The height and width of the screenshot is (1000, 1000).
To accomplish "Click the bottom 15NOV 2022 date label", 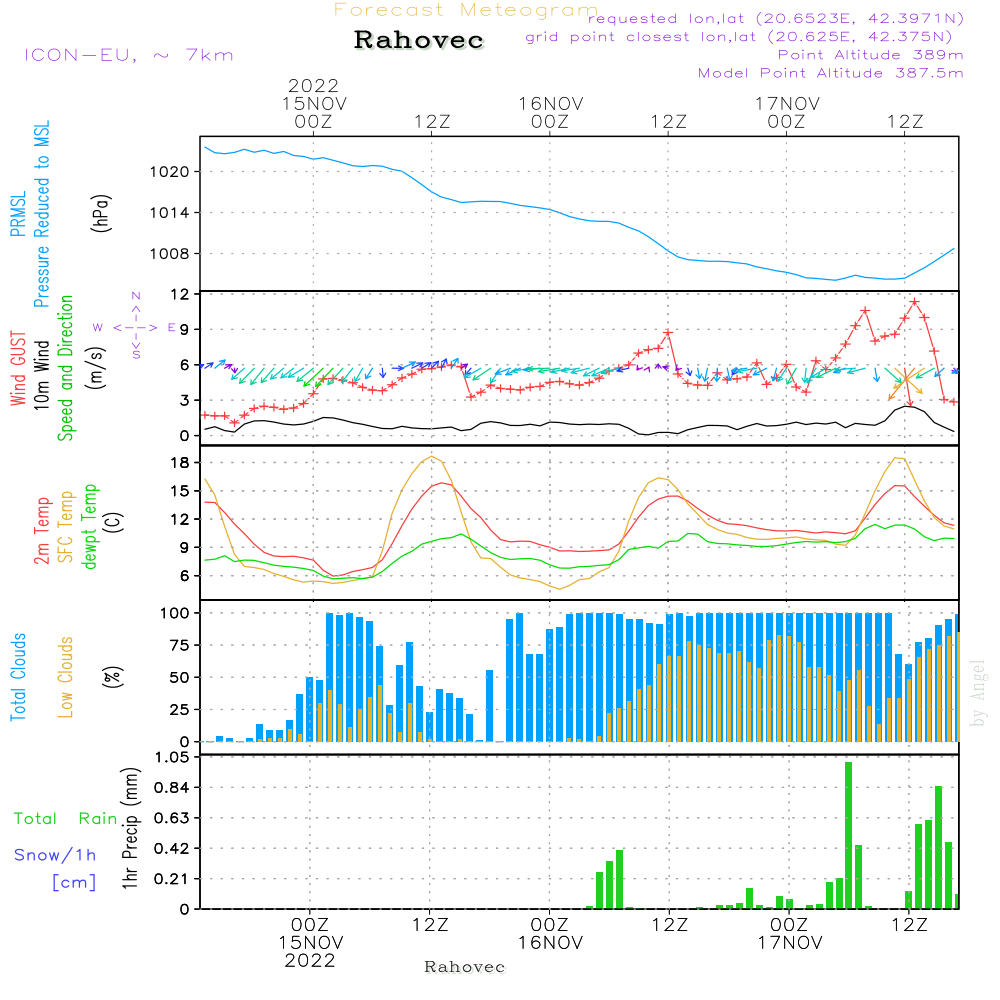I will click(x=310, y=951).
